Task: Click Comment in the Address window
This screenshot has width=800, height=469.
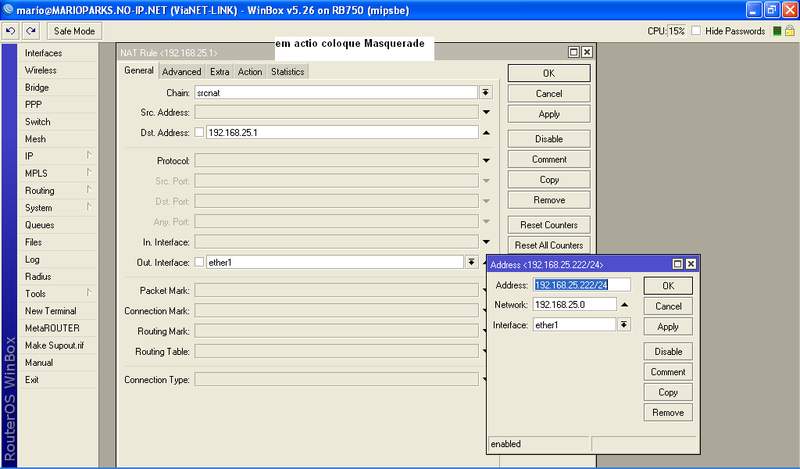Action: pos(668,372)
